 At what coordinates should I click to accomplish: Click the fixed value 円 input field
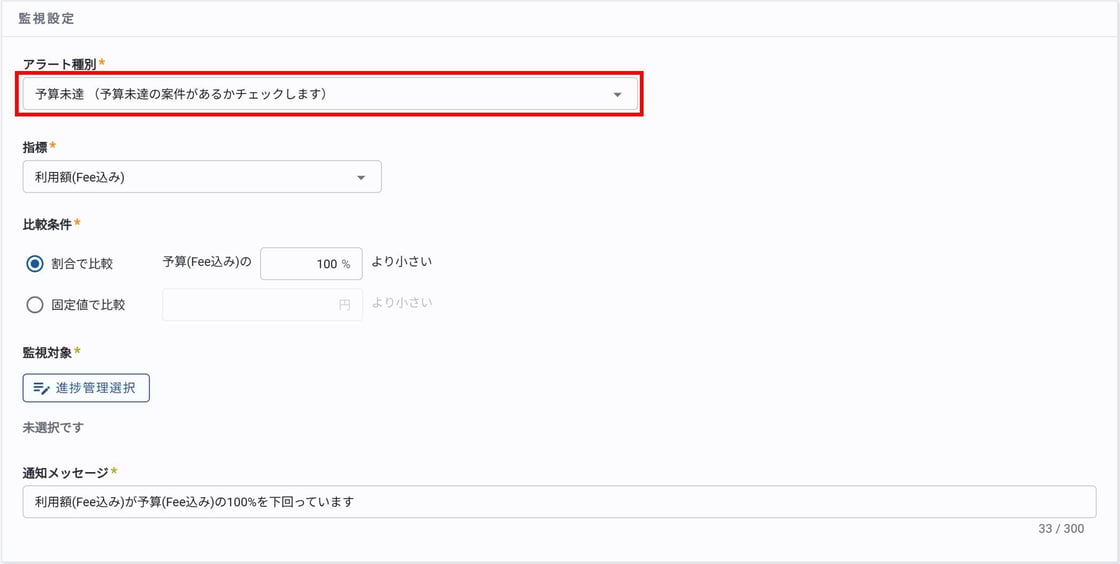261,305
